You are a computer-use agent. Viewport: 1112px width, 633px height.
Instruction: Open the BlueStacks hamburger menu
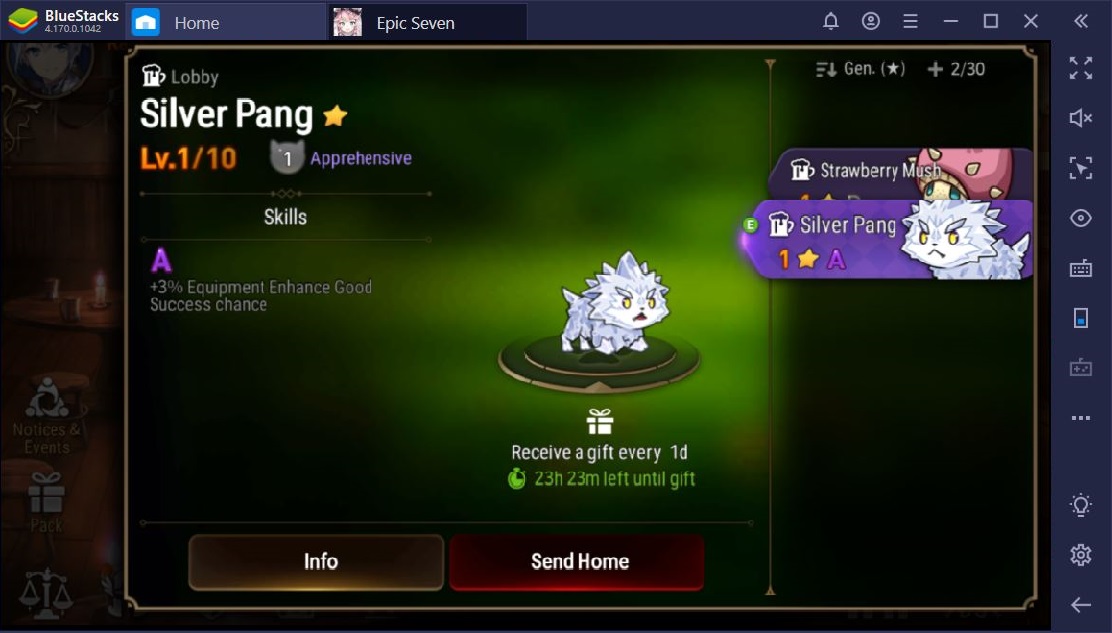click(x=911, y=21)
